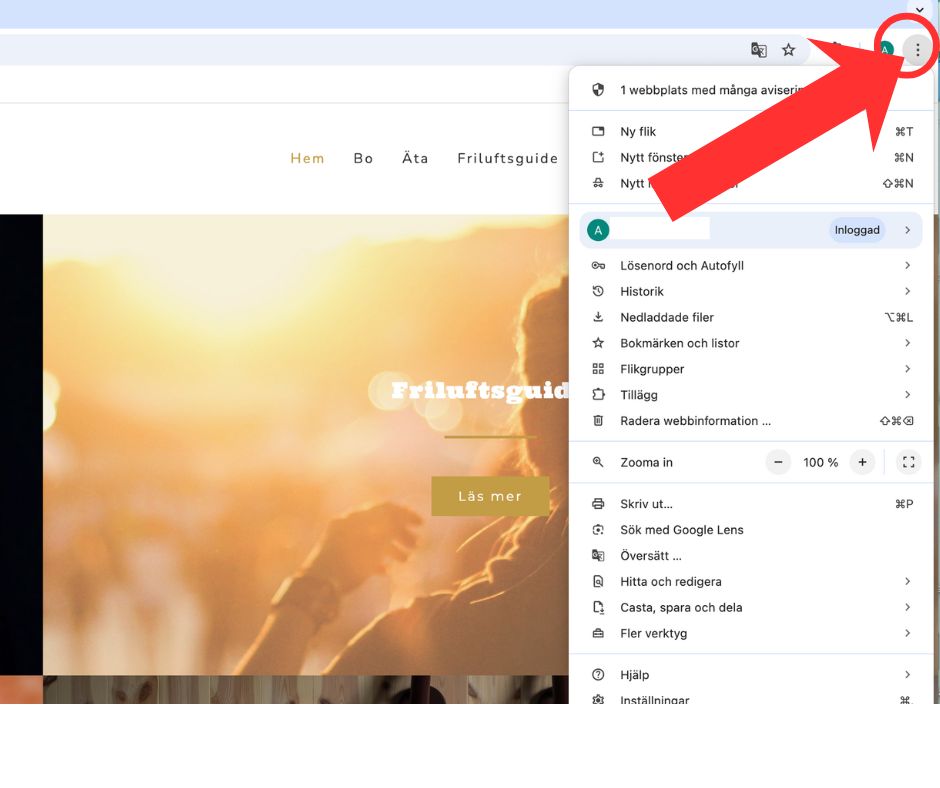Expand the Historik submenu
This screenshot has height=788, width=940.
click(642, 292)
